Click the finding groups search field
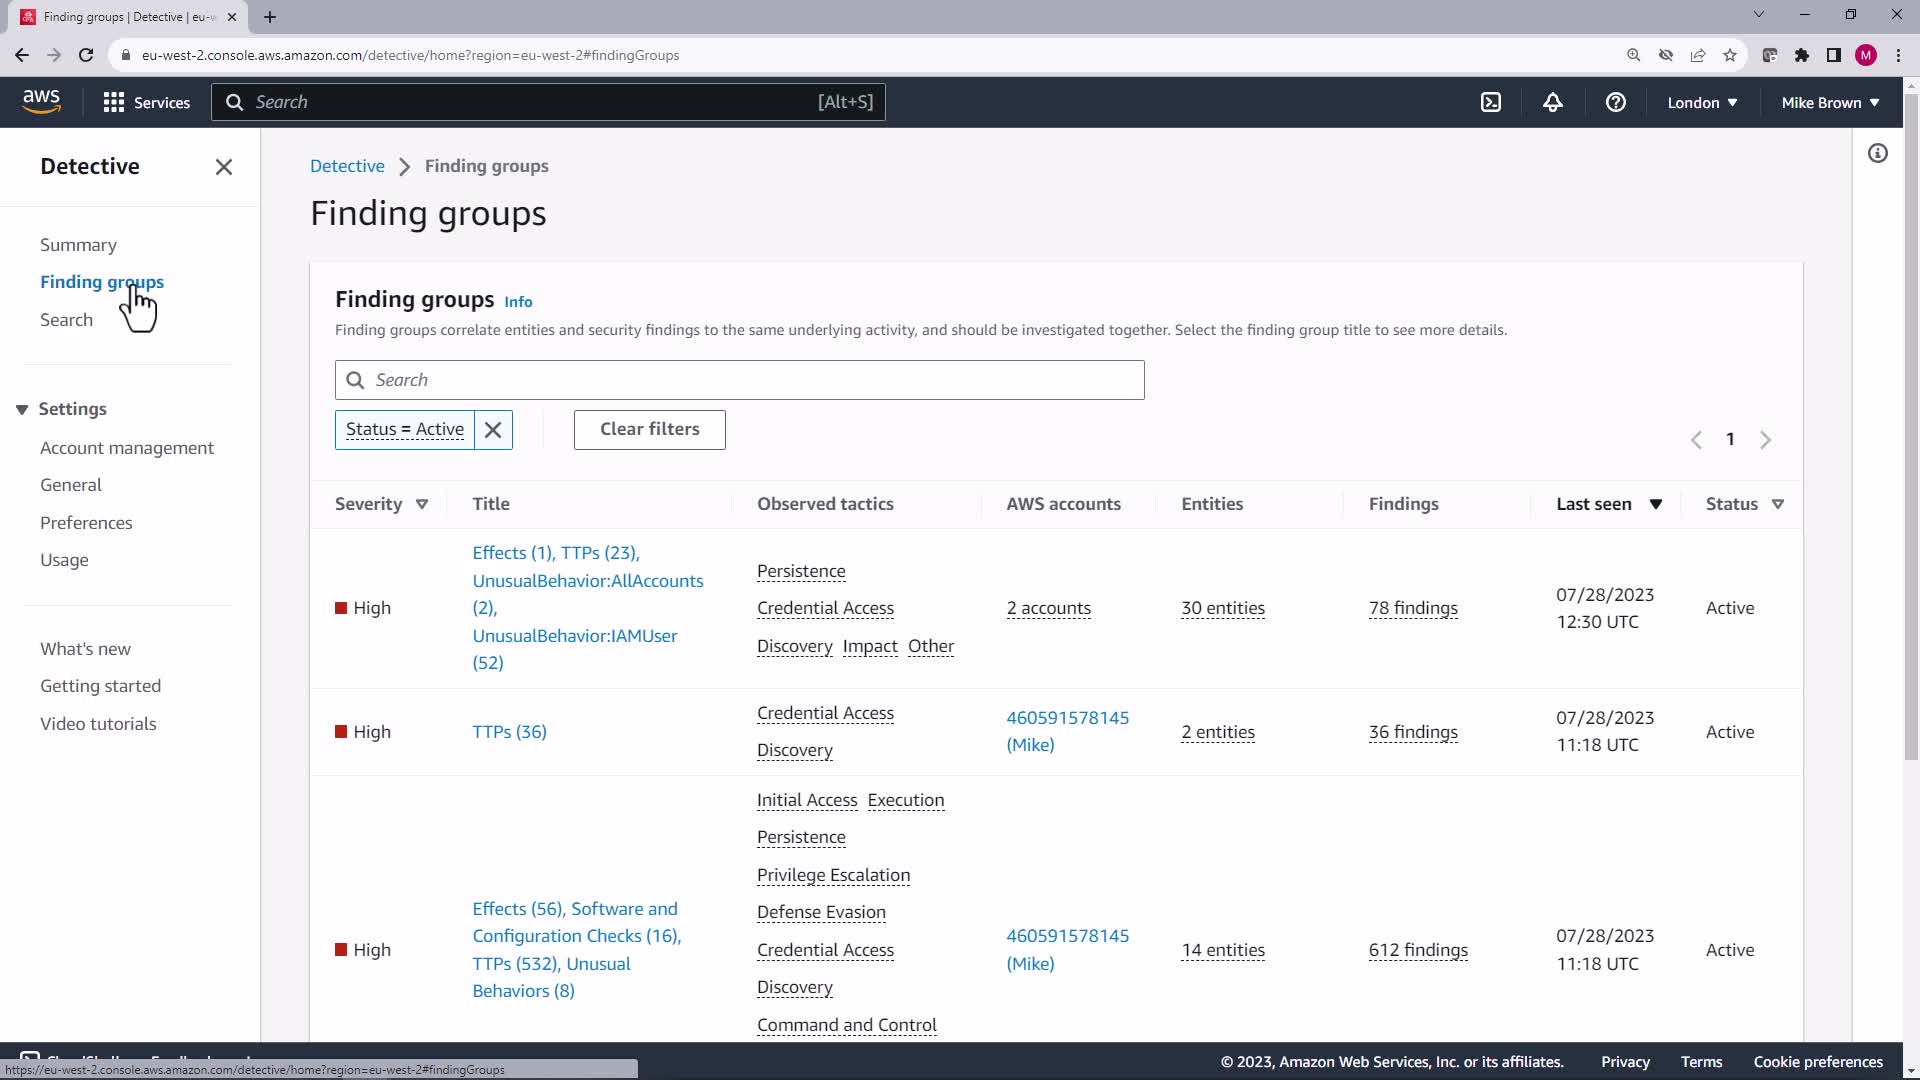The image size is (1920, 1080). 740,380
